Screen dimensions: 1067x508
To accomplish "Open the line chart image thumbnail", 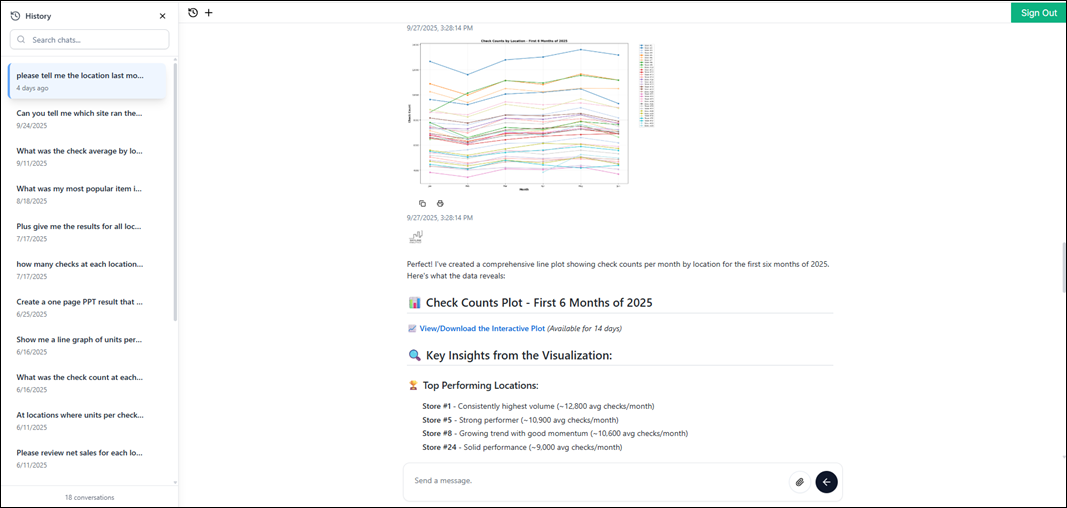I will point(518,113).
